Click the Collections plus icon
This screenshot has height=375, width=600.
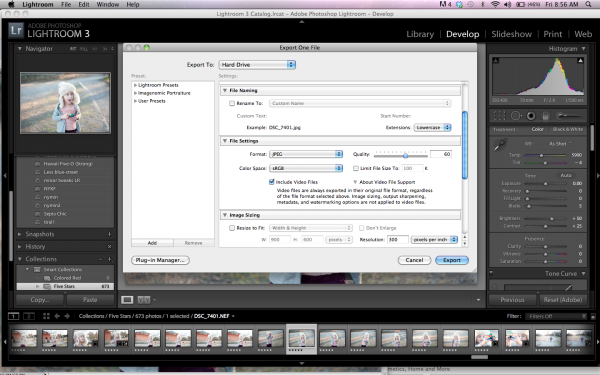click(x=110, y=259)
